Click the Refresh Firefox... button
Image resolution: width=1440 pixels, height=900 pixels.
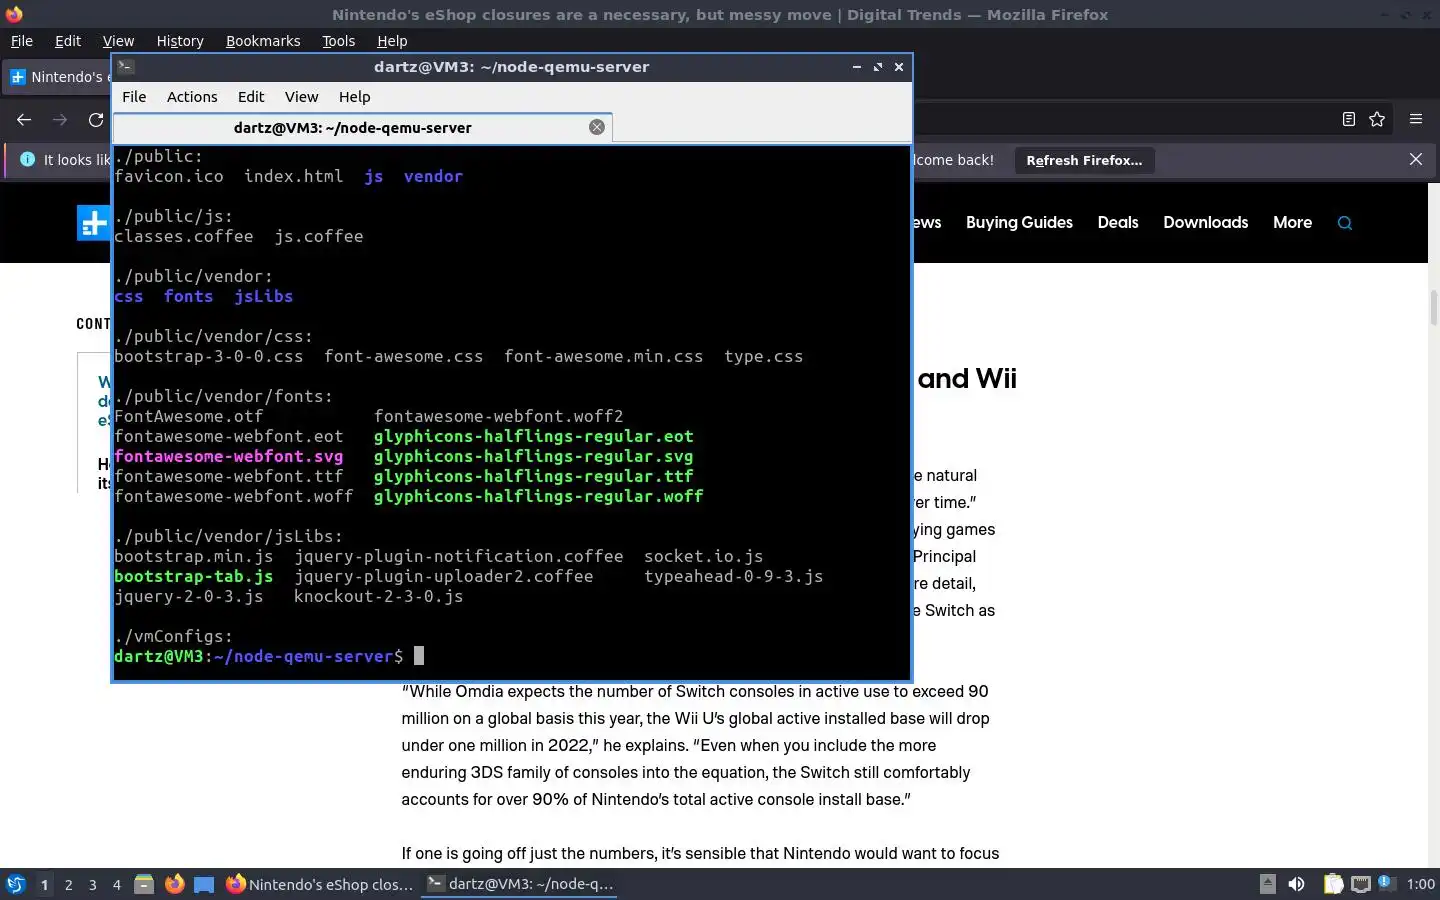click(1084, 160)
